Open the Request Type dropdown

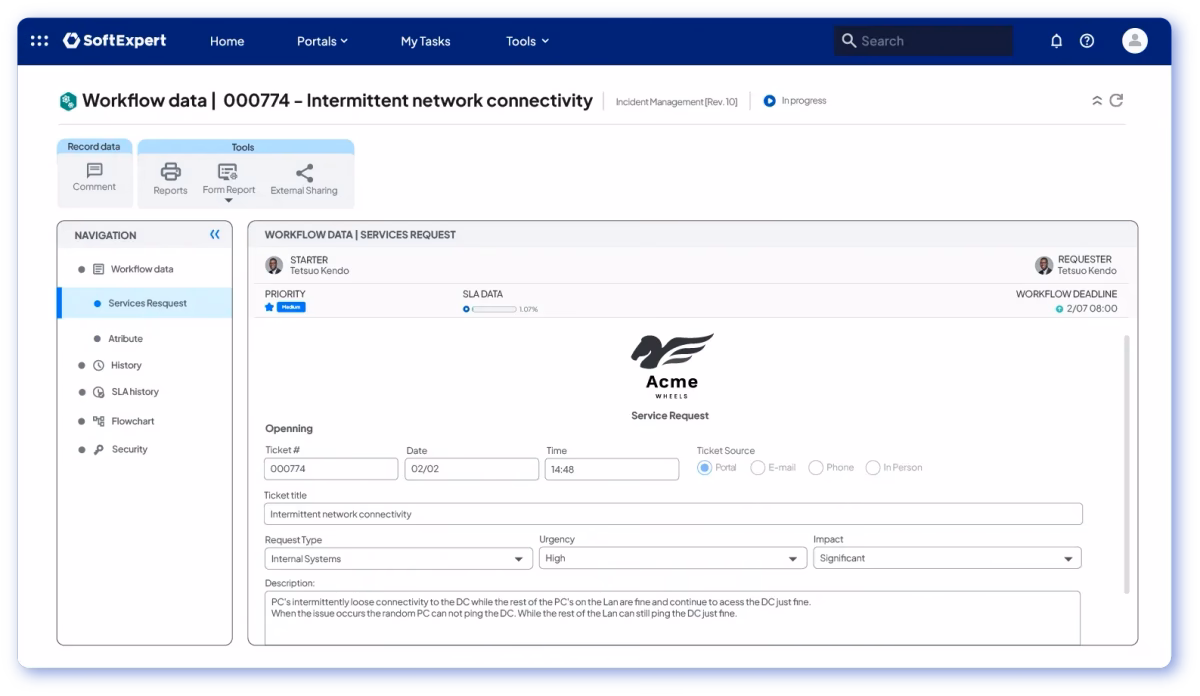pyautogui.click(x=398, y=559)
